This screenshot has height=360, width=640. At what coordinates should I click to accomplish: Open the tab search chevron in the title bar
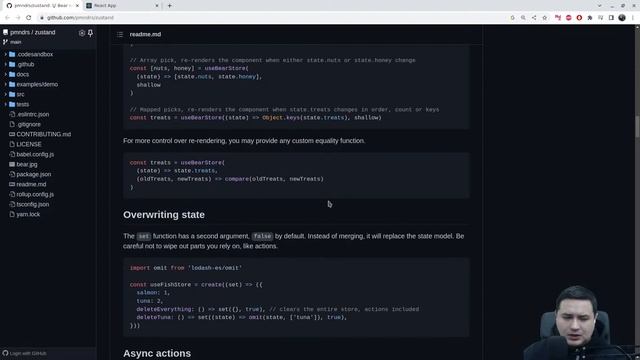pyautogui.click(x=599, y=6)
